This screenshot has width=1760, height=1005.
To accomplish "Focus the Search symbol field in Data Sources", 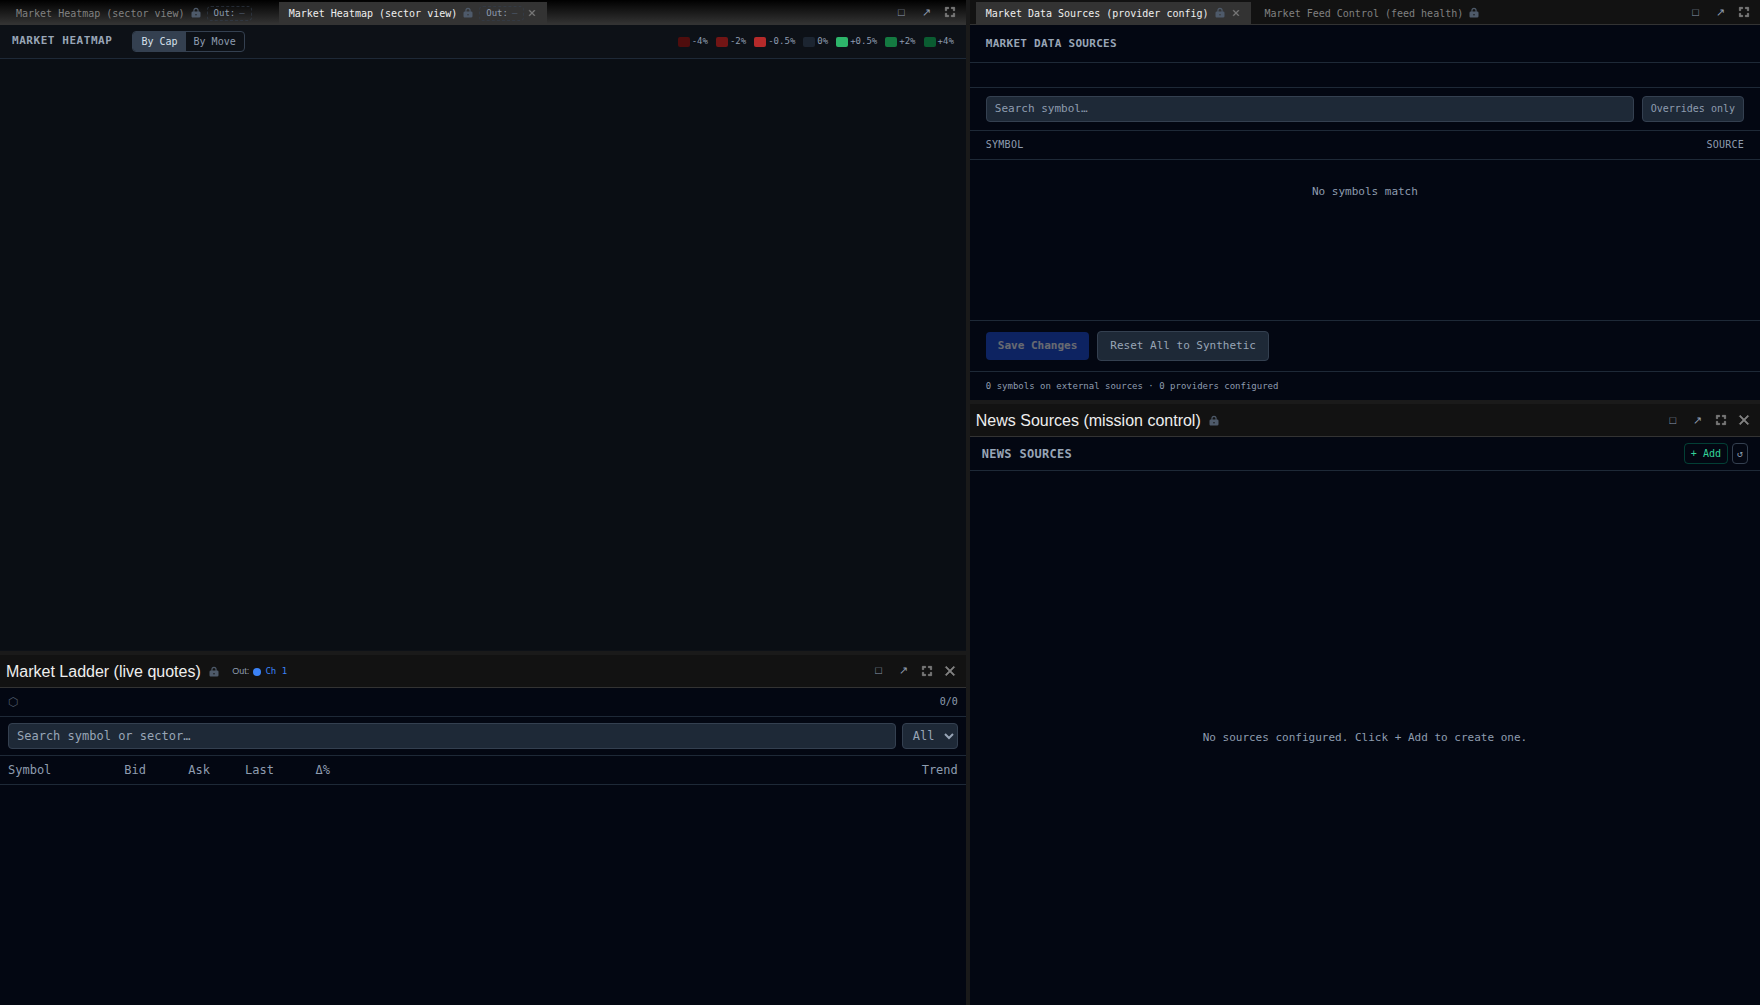I will tap(1309, 109).
